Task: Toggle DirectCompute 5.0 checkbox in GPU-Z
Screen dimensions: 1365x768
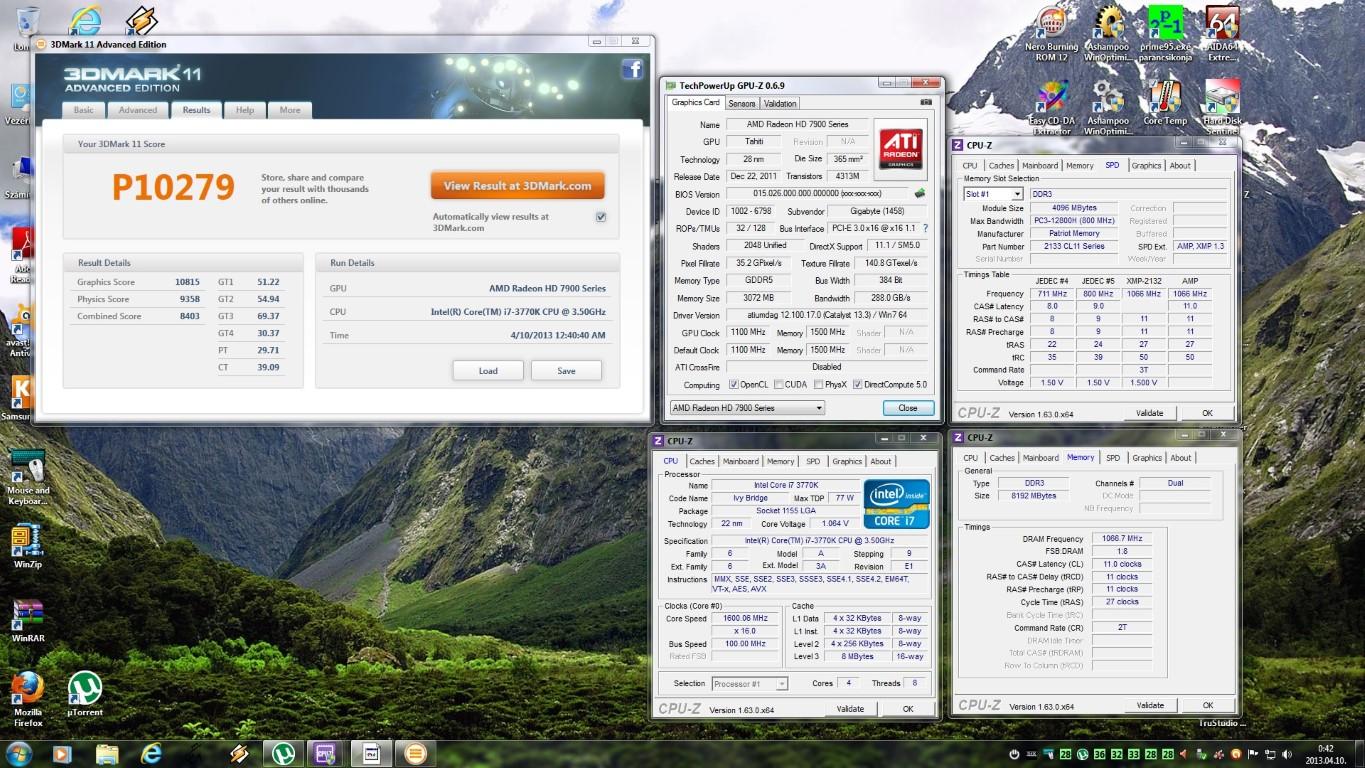Action: pos(858,385)
